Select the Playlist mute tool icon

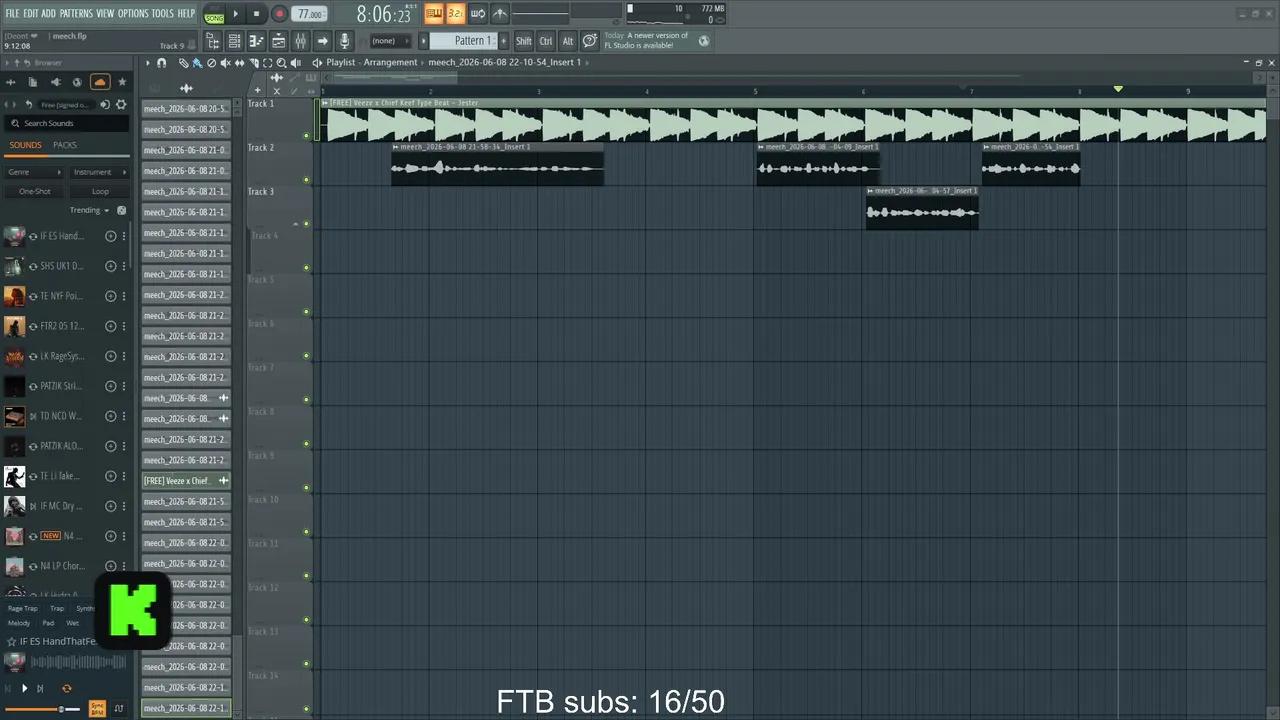coord(225,63)
